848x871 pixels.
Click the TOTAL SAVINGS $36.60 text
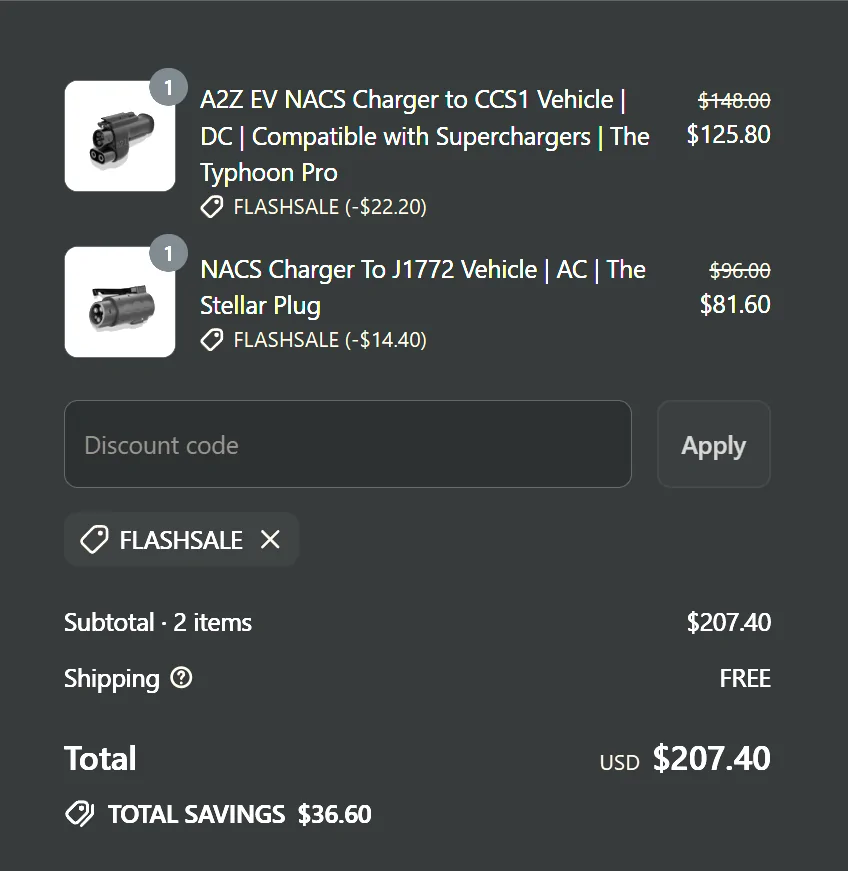click(x=239, y=814)
